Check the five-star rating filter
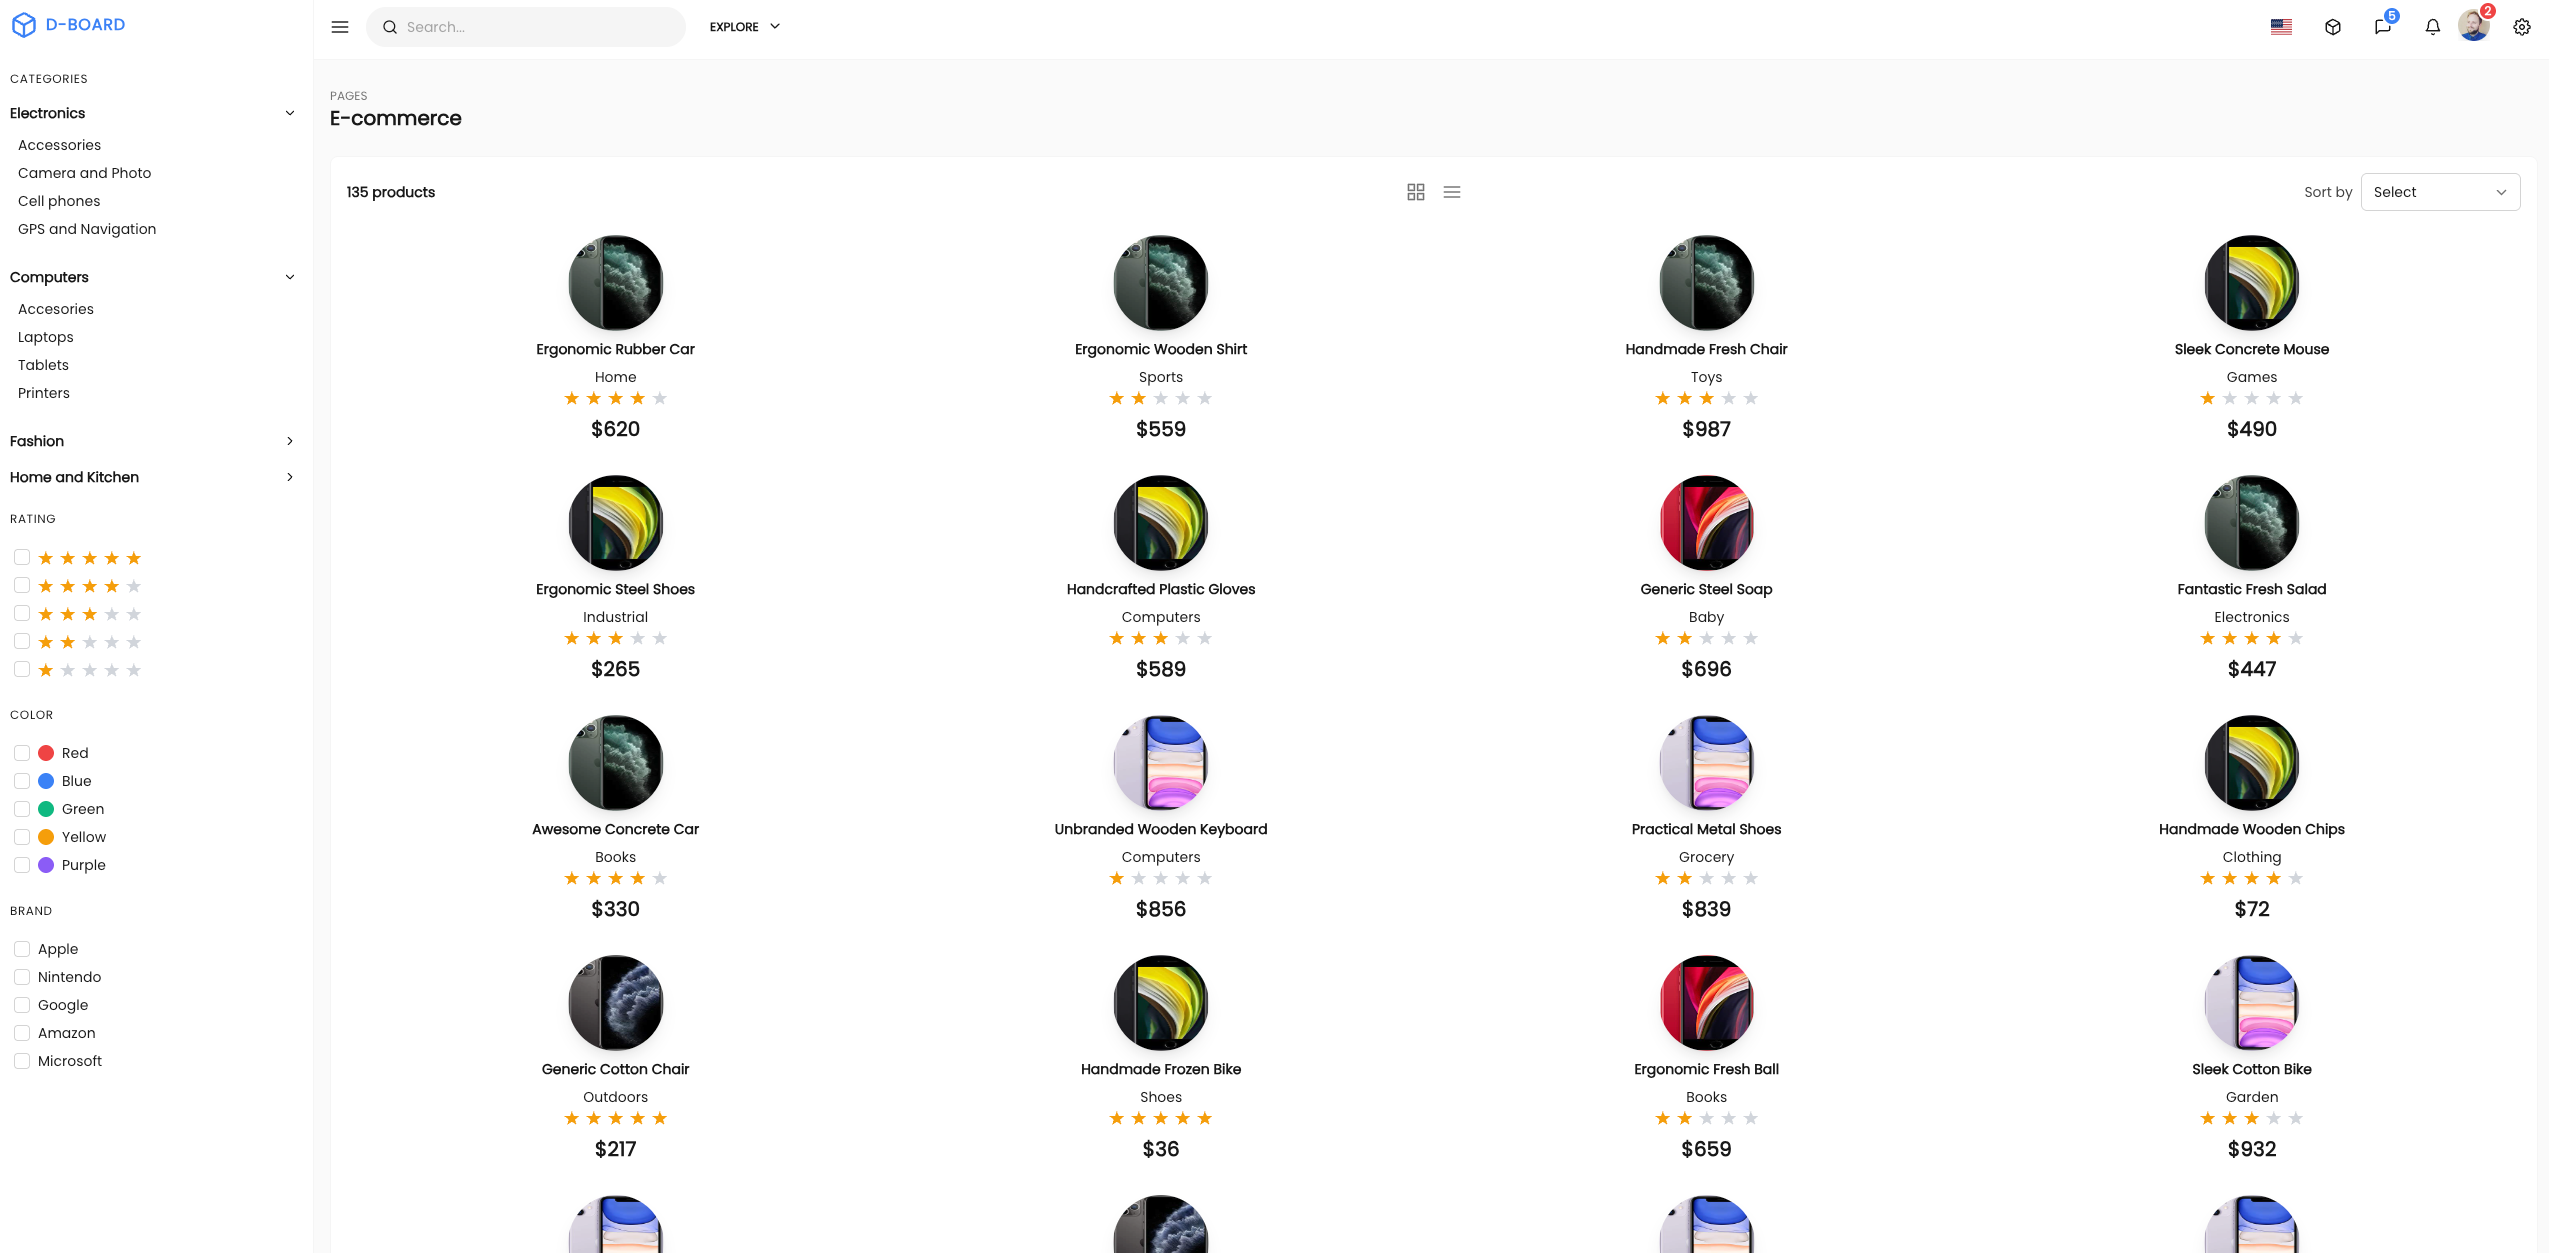Screen dimensions: 2549x1253 tap(22, 557)
